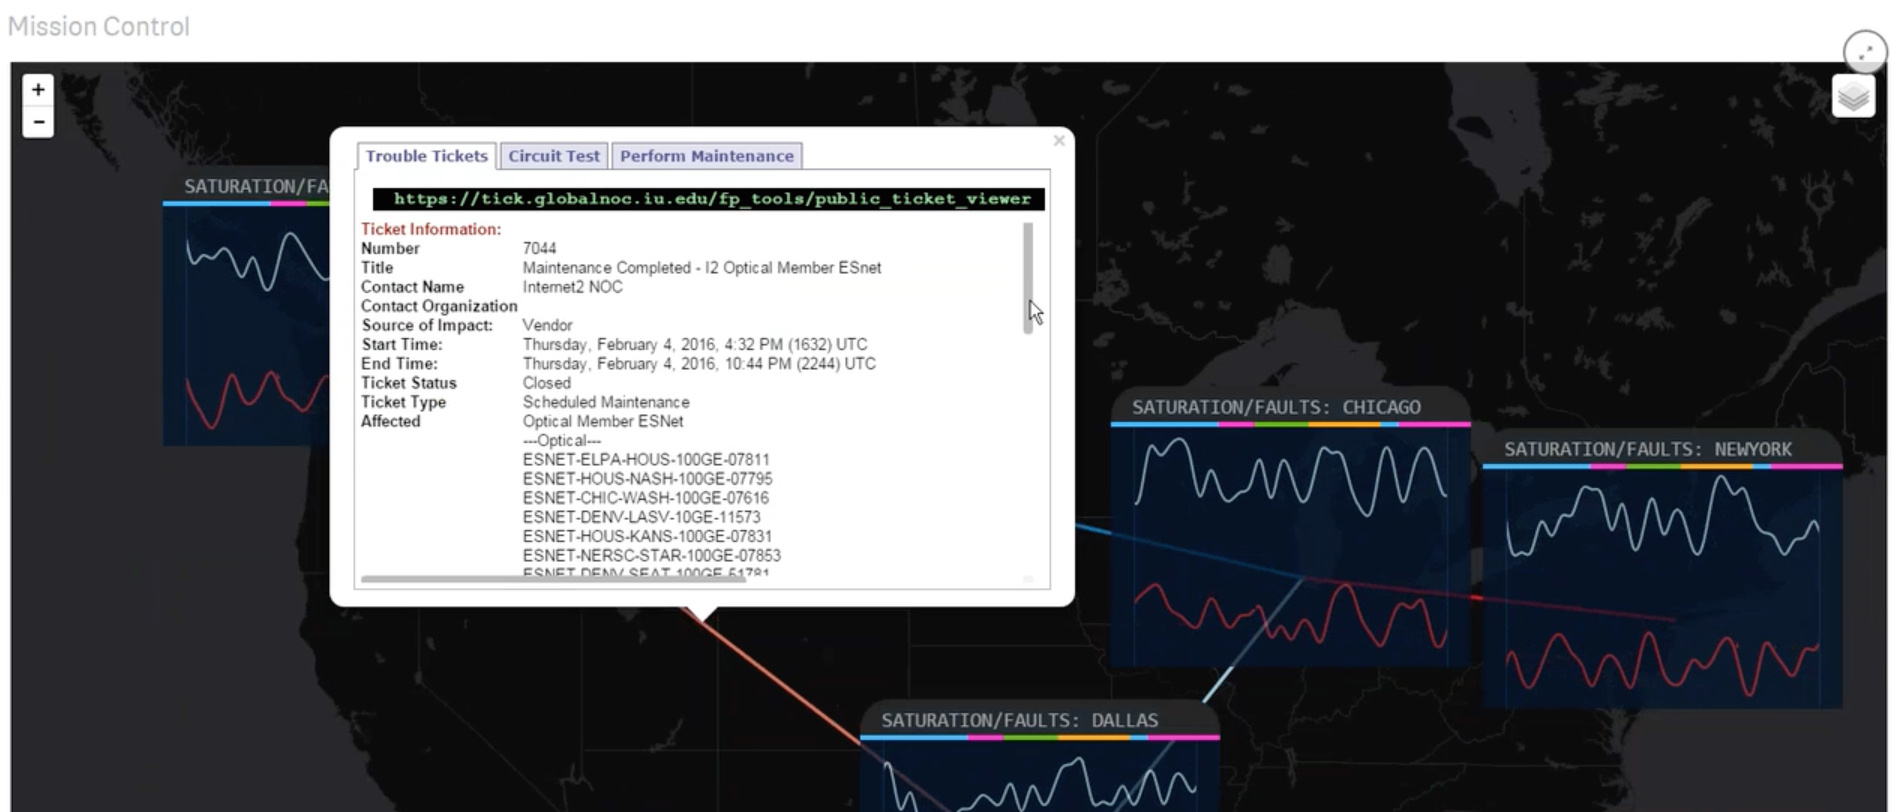
Task: Click contact name 'Internet2 NOC'
Action: (572, 287)
